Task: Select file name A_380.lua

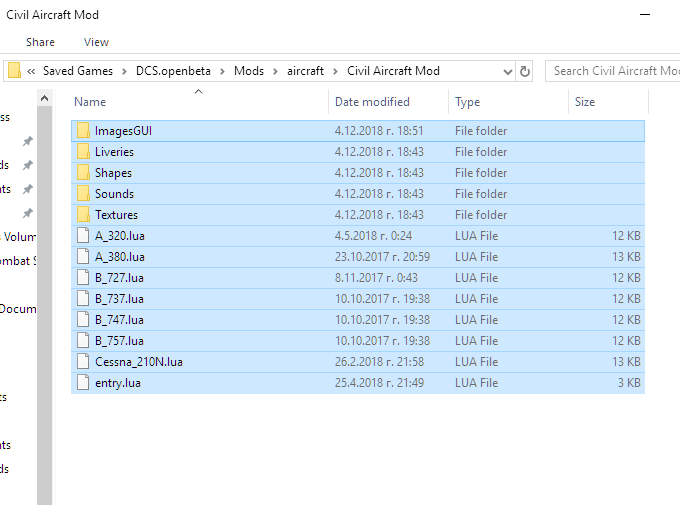Action: click(x=120, y=257)
